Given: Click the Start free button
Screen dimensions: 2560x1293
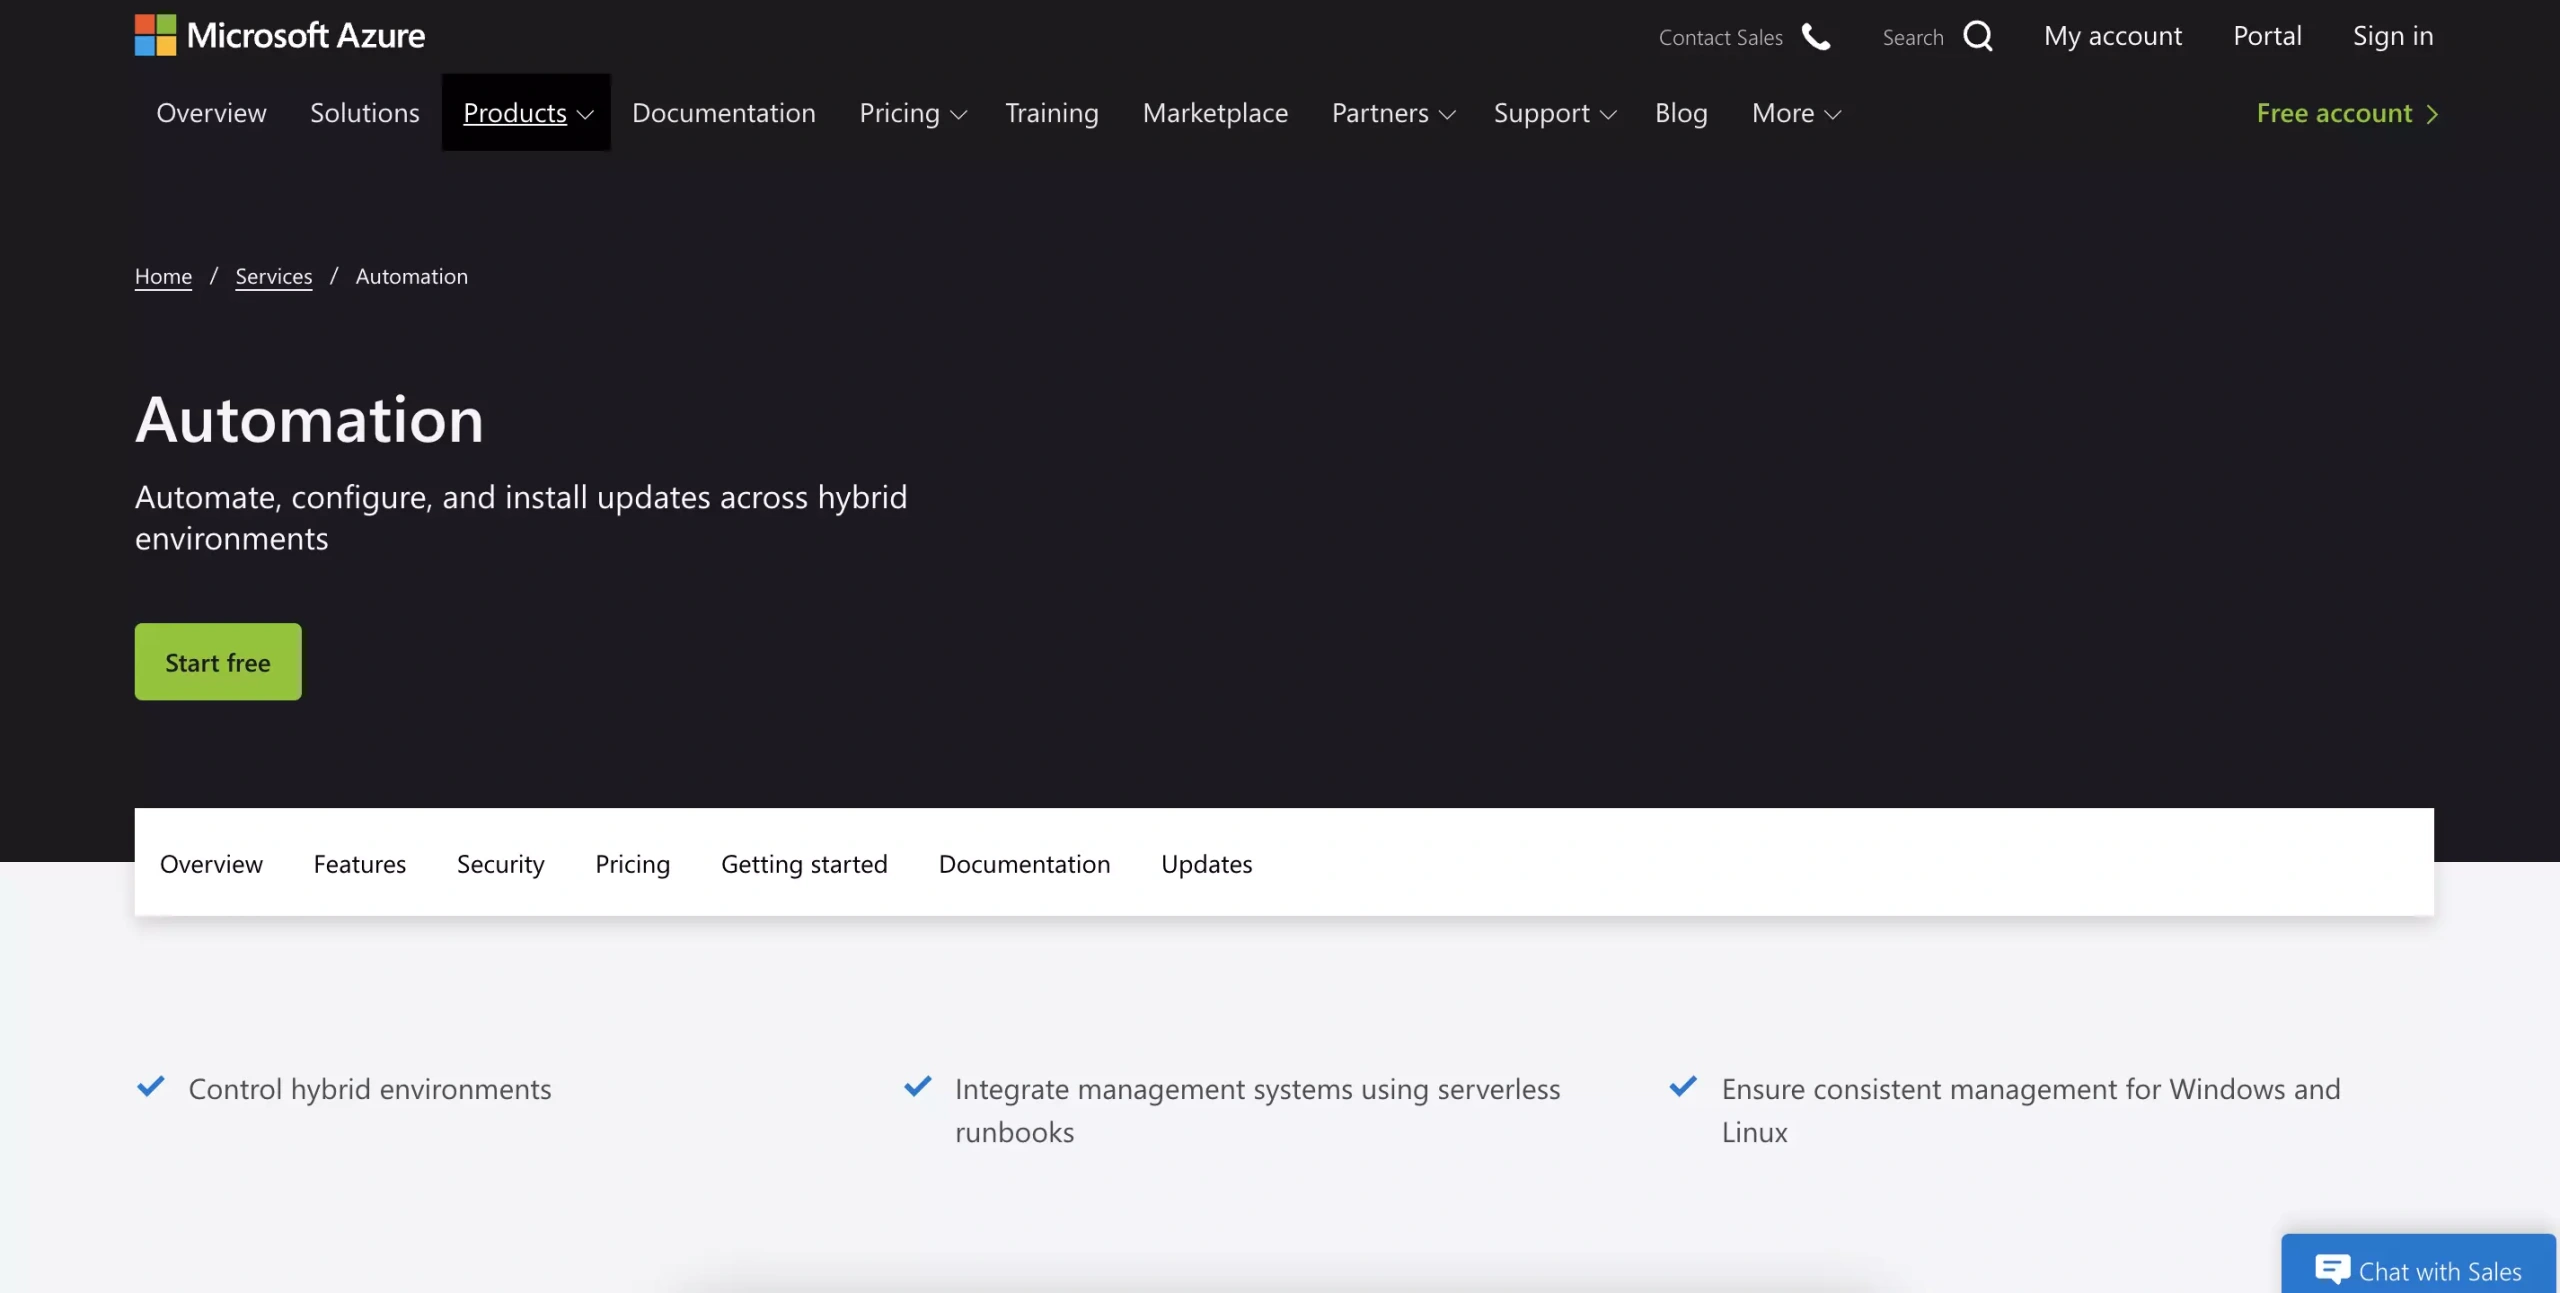Looking at the screenshot, I should pos(218,661).
